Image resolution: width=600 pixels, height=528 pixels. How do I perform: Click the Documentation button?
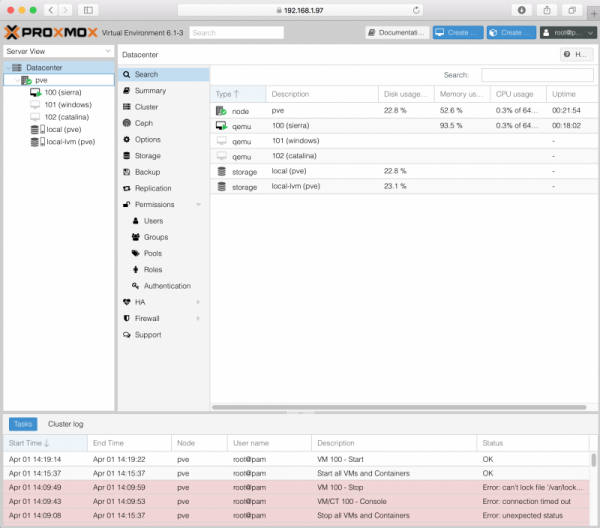396,33
